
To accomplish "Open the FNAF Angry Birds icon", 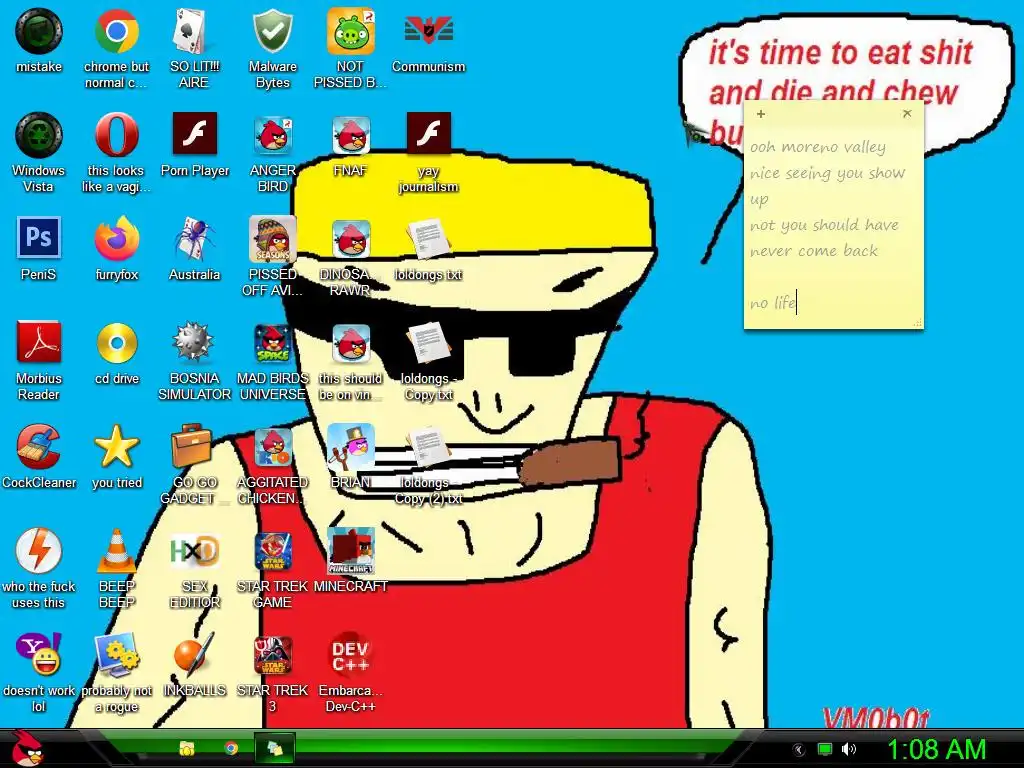I will (351, 135).
